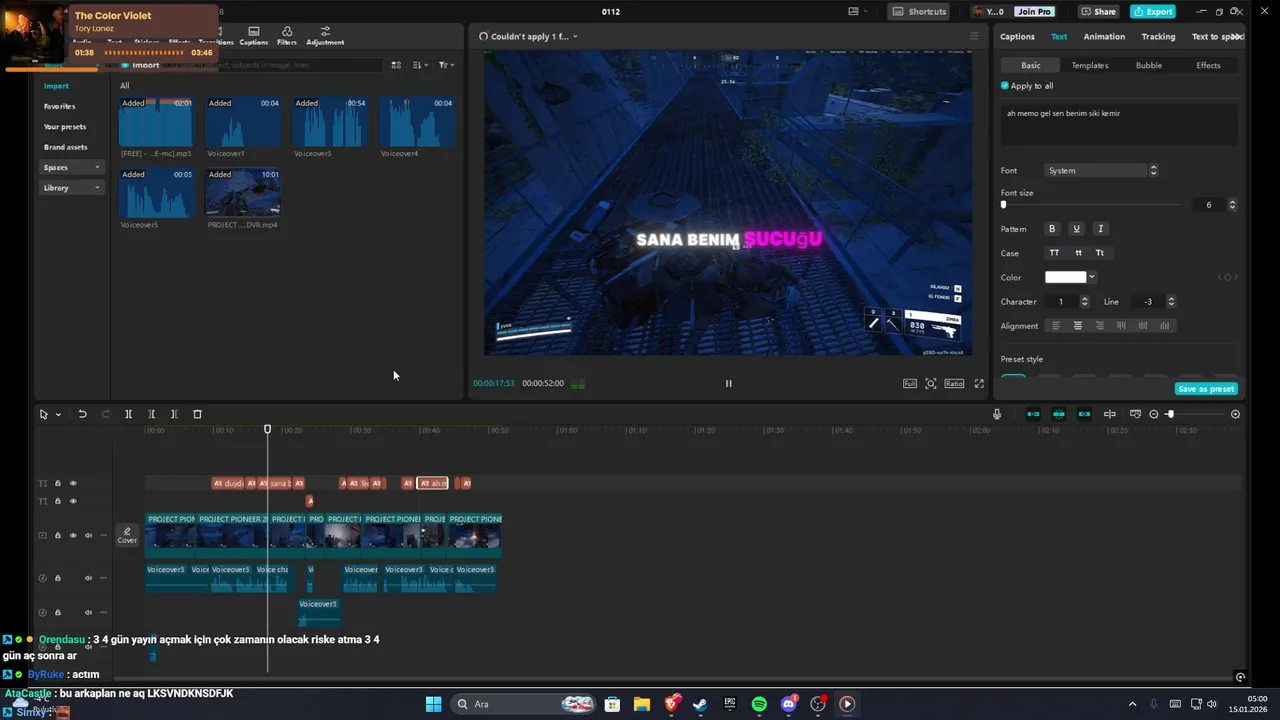Align text to the right
Image resolution: width=1280 pixels, height=720 pixels.
(x=1100, y=326)
